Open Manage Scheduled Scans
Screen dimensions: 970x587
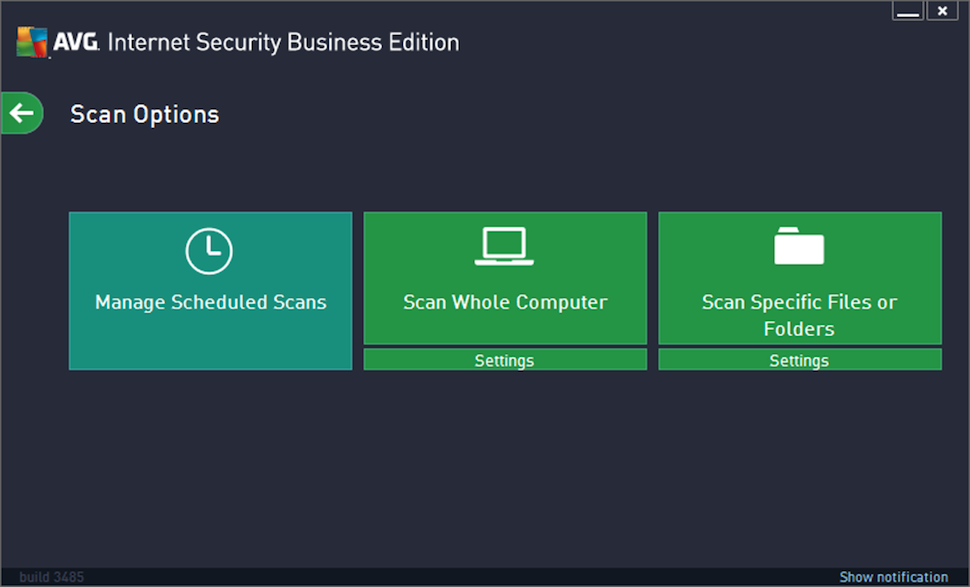(210, 290)
